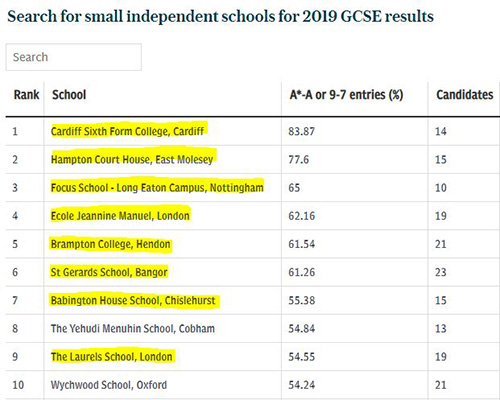Sort by the Rank column header

point(26,95)
